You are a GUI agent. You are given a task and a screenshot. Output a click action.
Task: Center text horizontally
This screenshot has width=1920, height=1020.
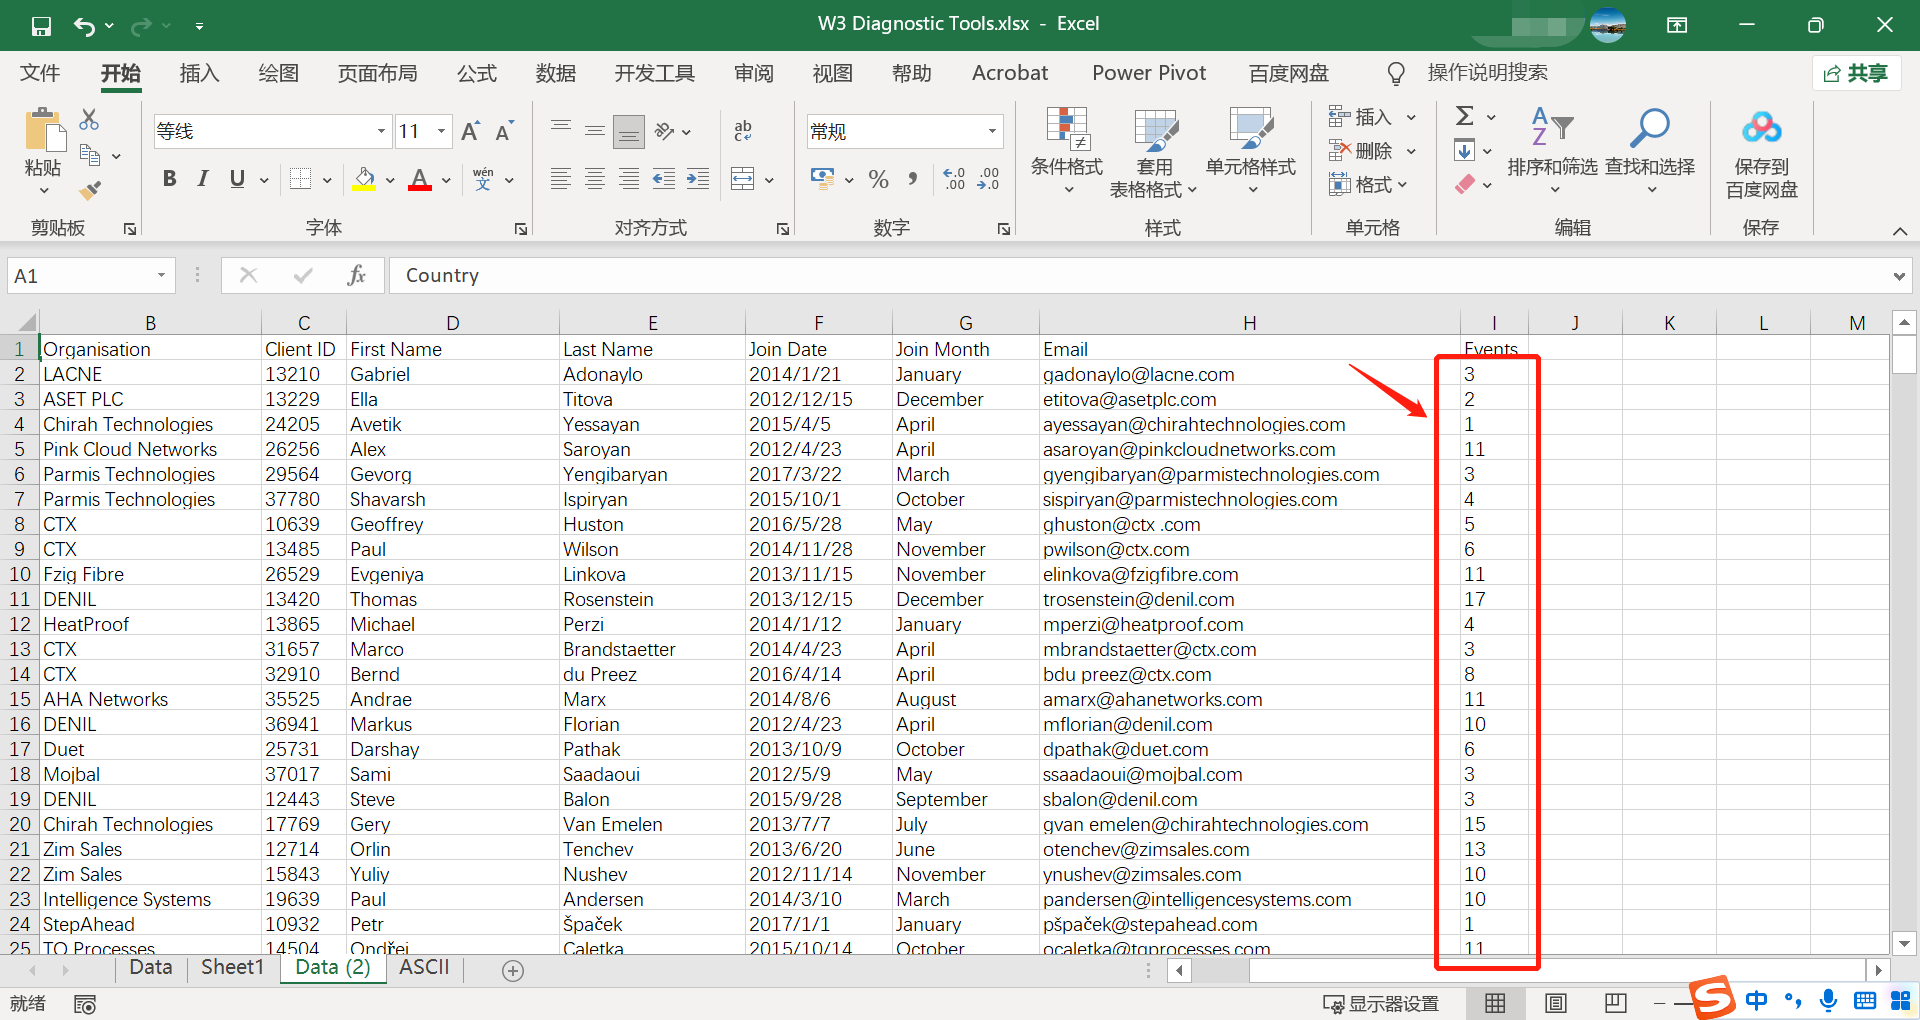click(x=595, y=179)
